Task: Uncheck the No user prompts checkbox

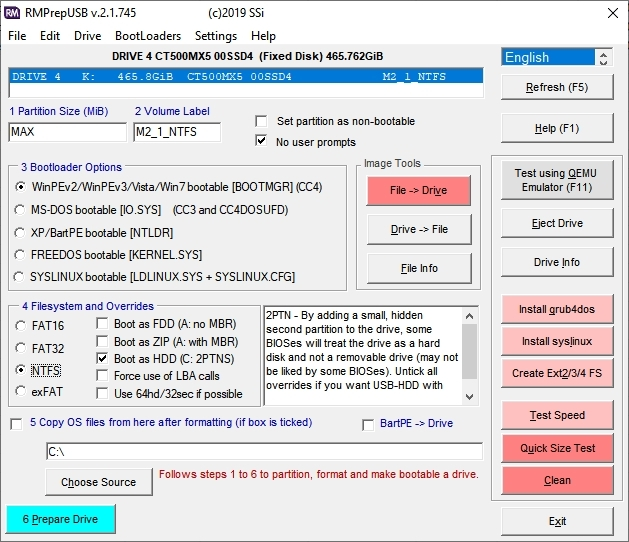Action: (261, 142)
